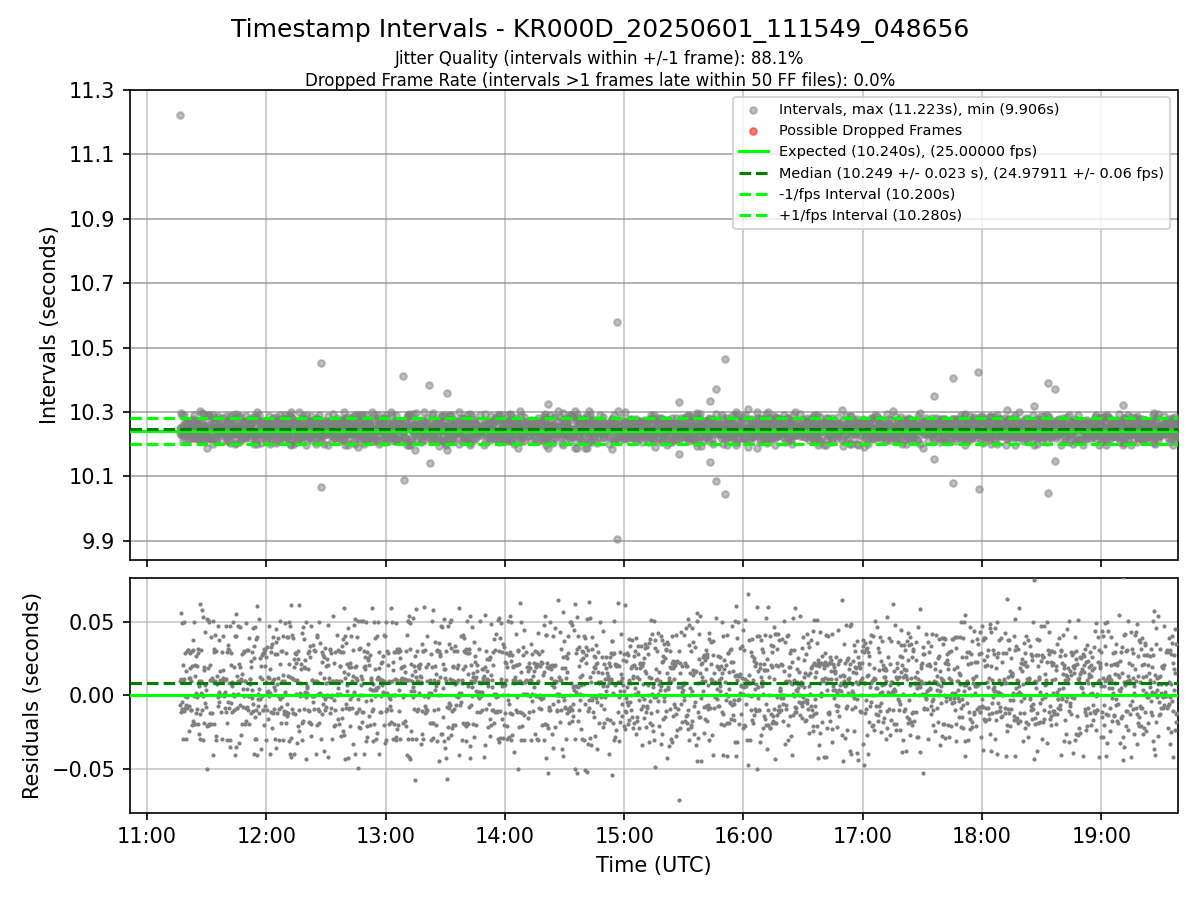Click the red dot marker in the legend
The height and width of the screenshot is (900, 1200).
(x=754, y=131)
